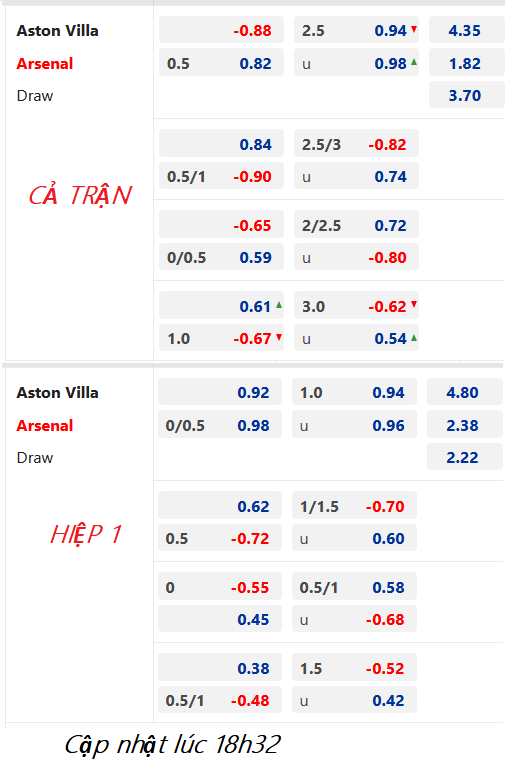Pick Arsenal 0.5 handicap at 0.82
Screen dimensions: 505x763
point(221,63)
